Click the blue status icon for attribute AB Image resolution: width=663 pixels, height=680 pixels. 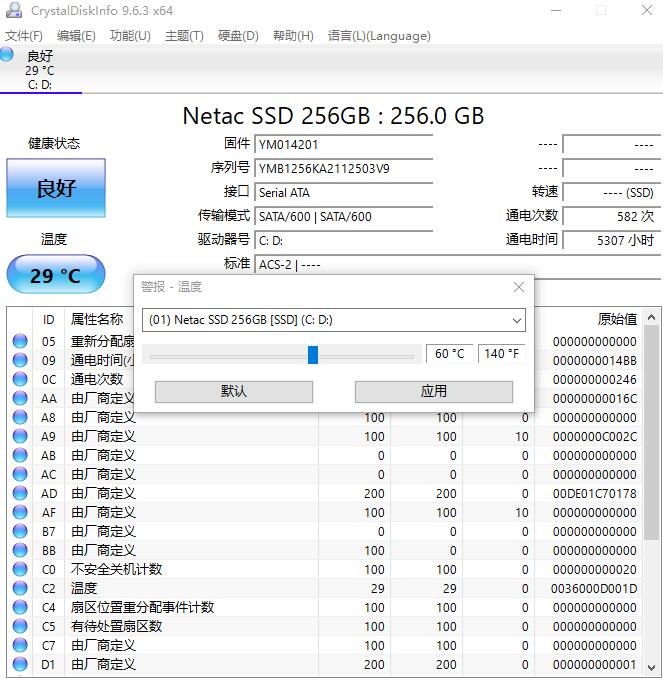click(x=20, y=455)
